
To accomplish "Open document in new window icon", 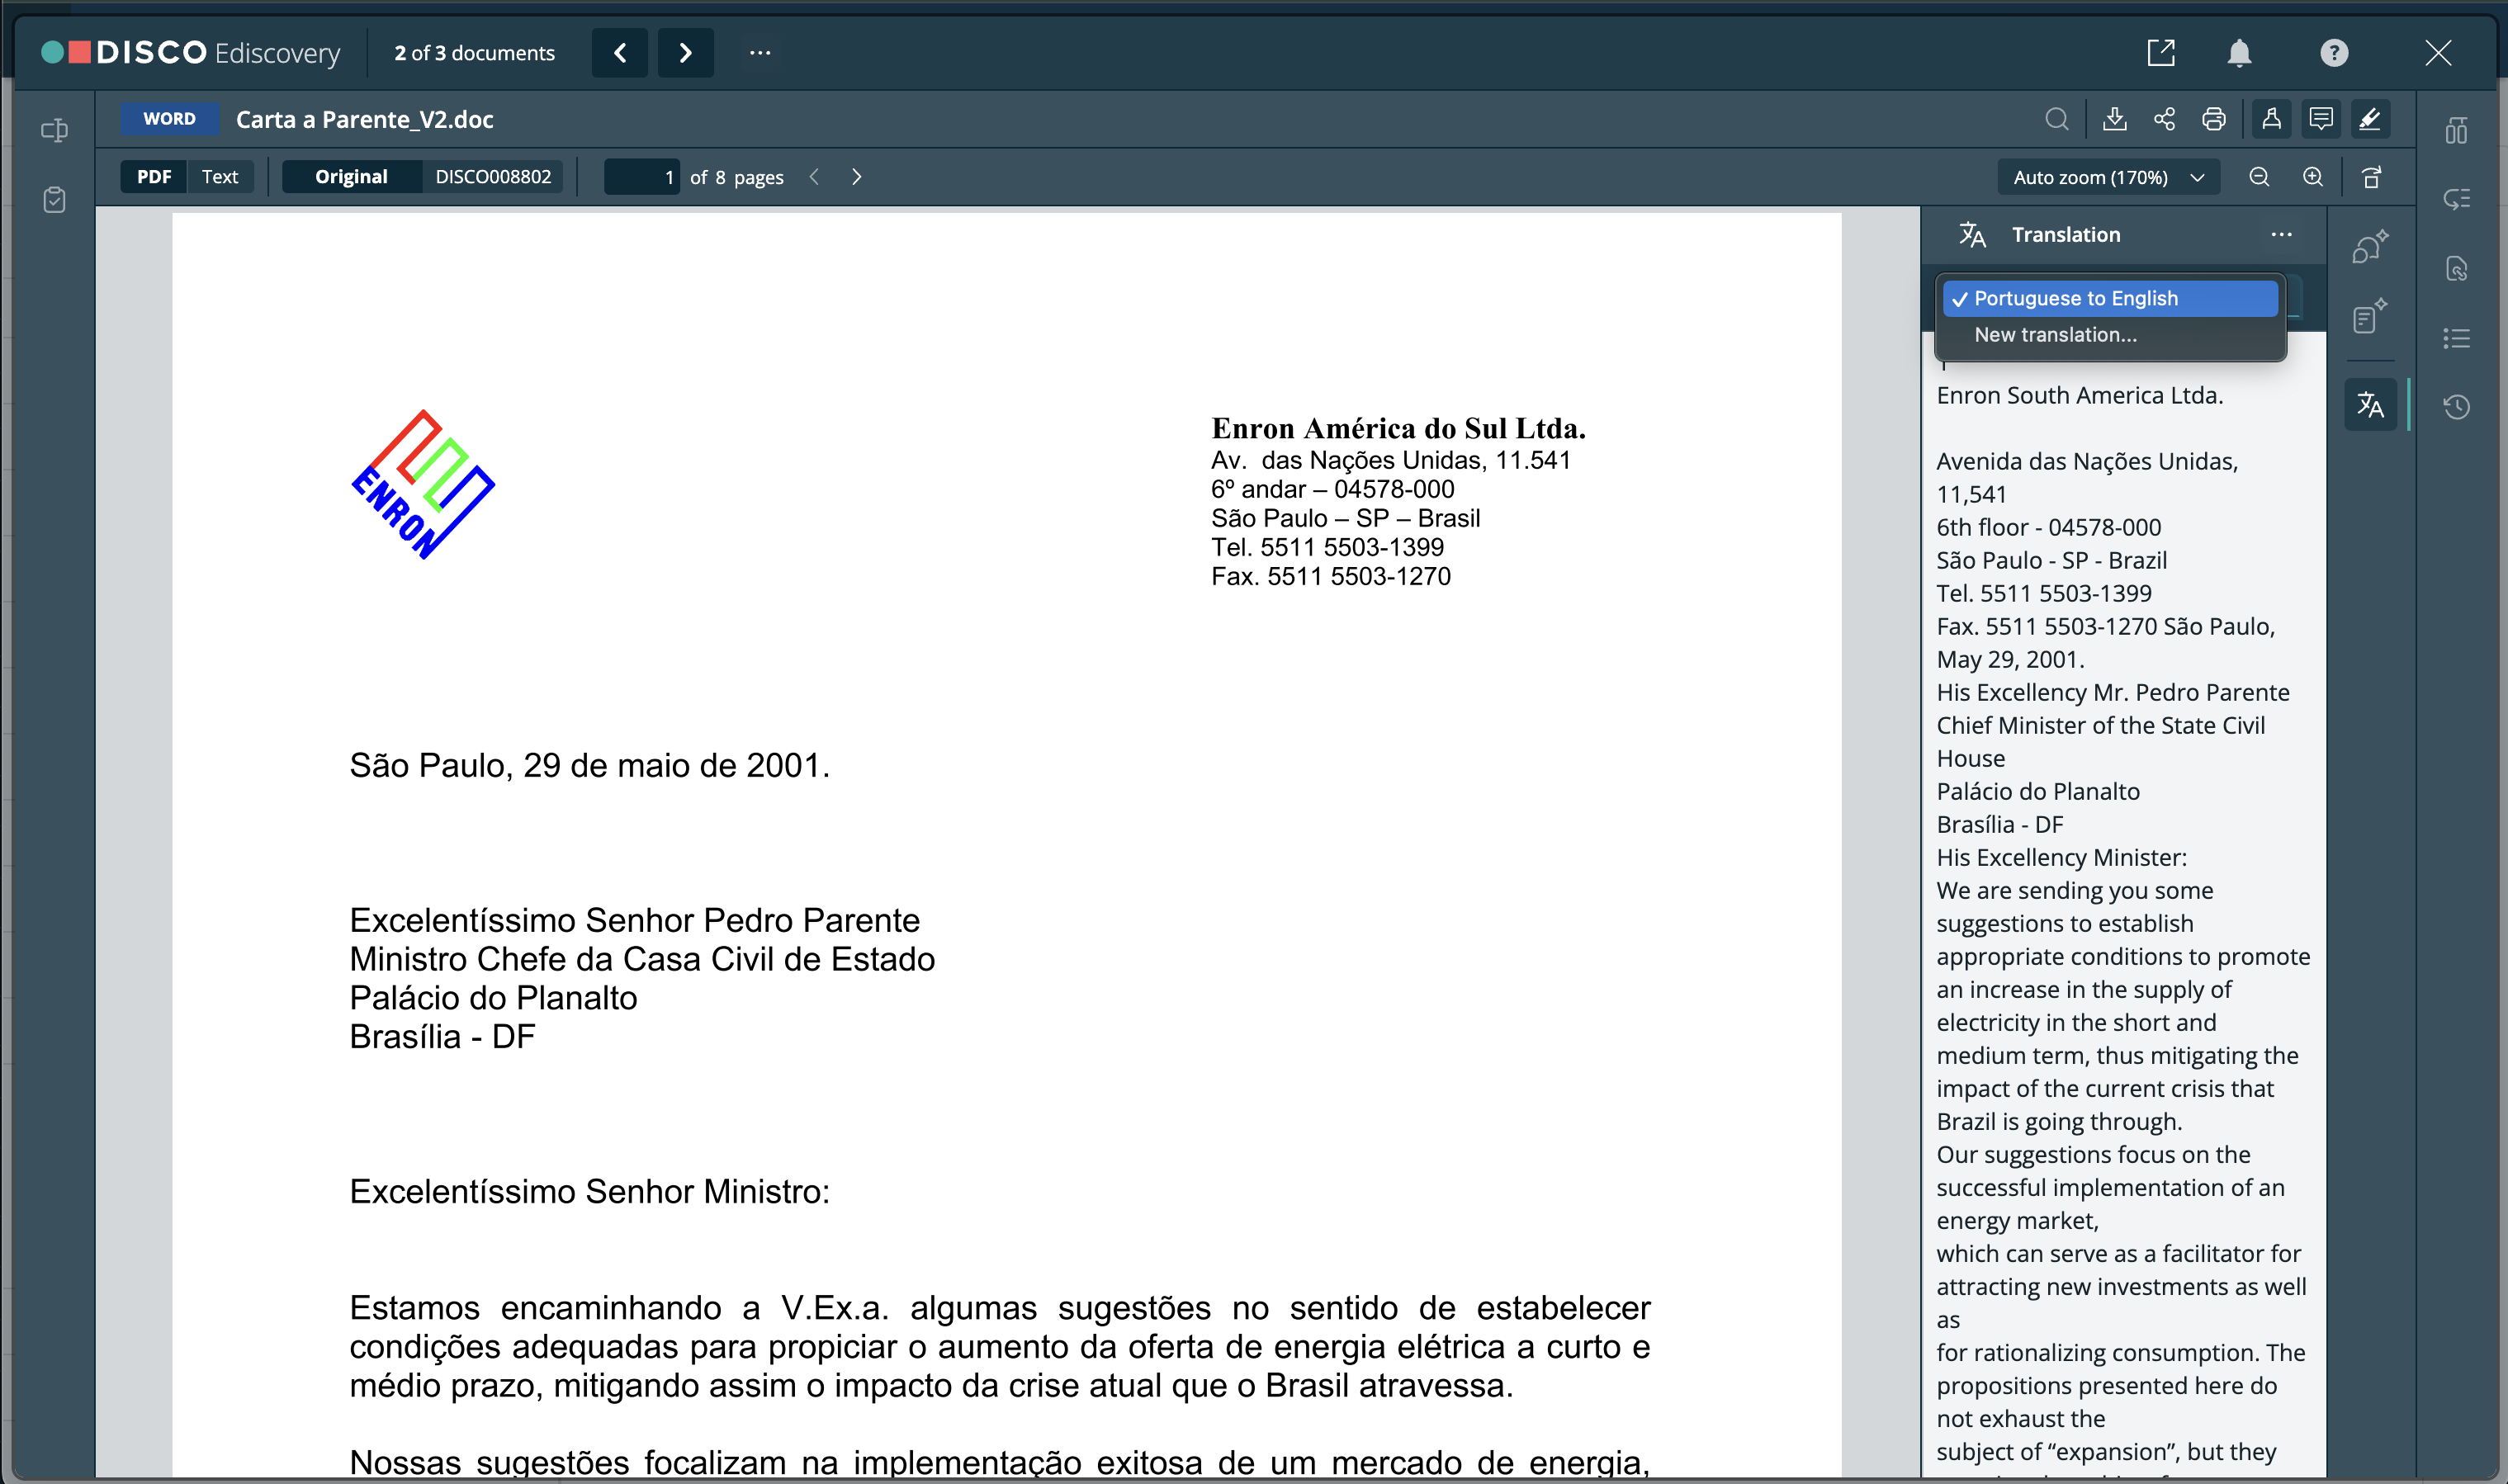I will pos(2161,53).
